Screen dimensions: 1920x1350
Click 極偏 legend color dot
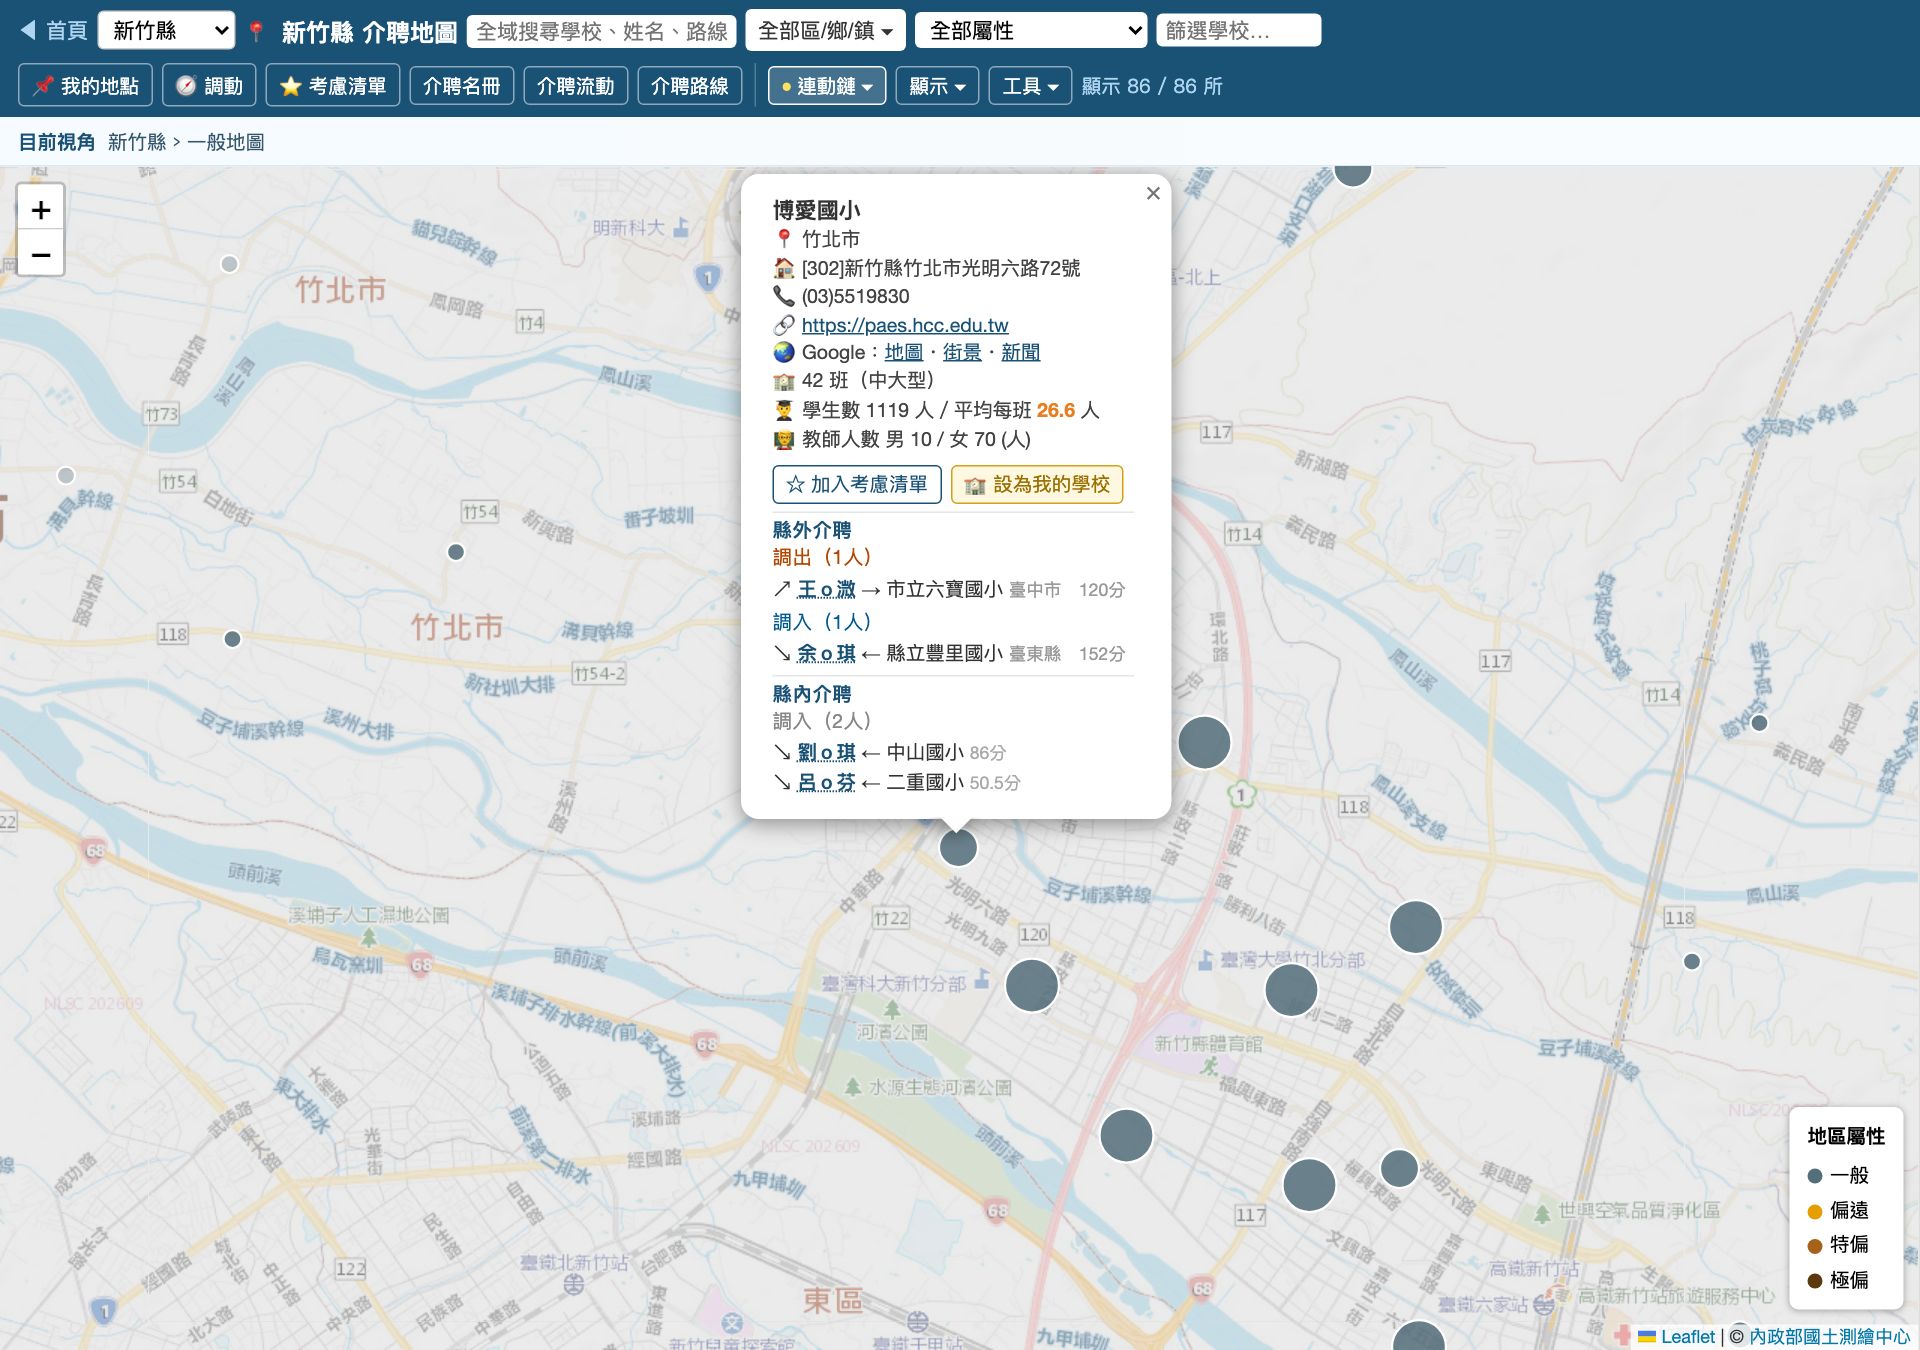[1815, 1281]
